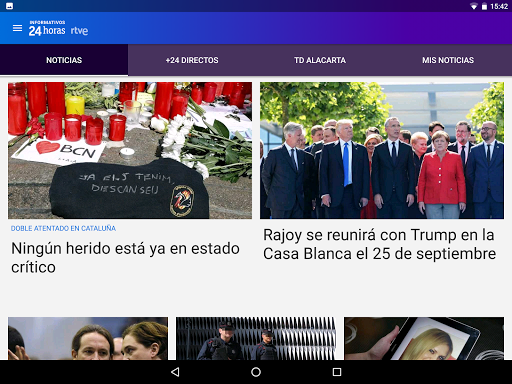The width and height of the screenshot is (512, 384).
Task: Tap the rtve logo
Action: pos(79,31)
